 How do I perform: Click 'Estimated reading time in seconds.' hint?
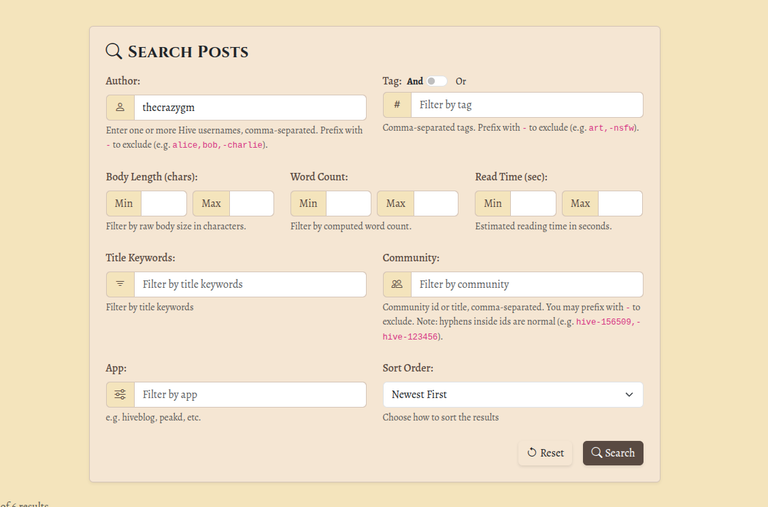point(543,226)
